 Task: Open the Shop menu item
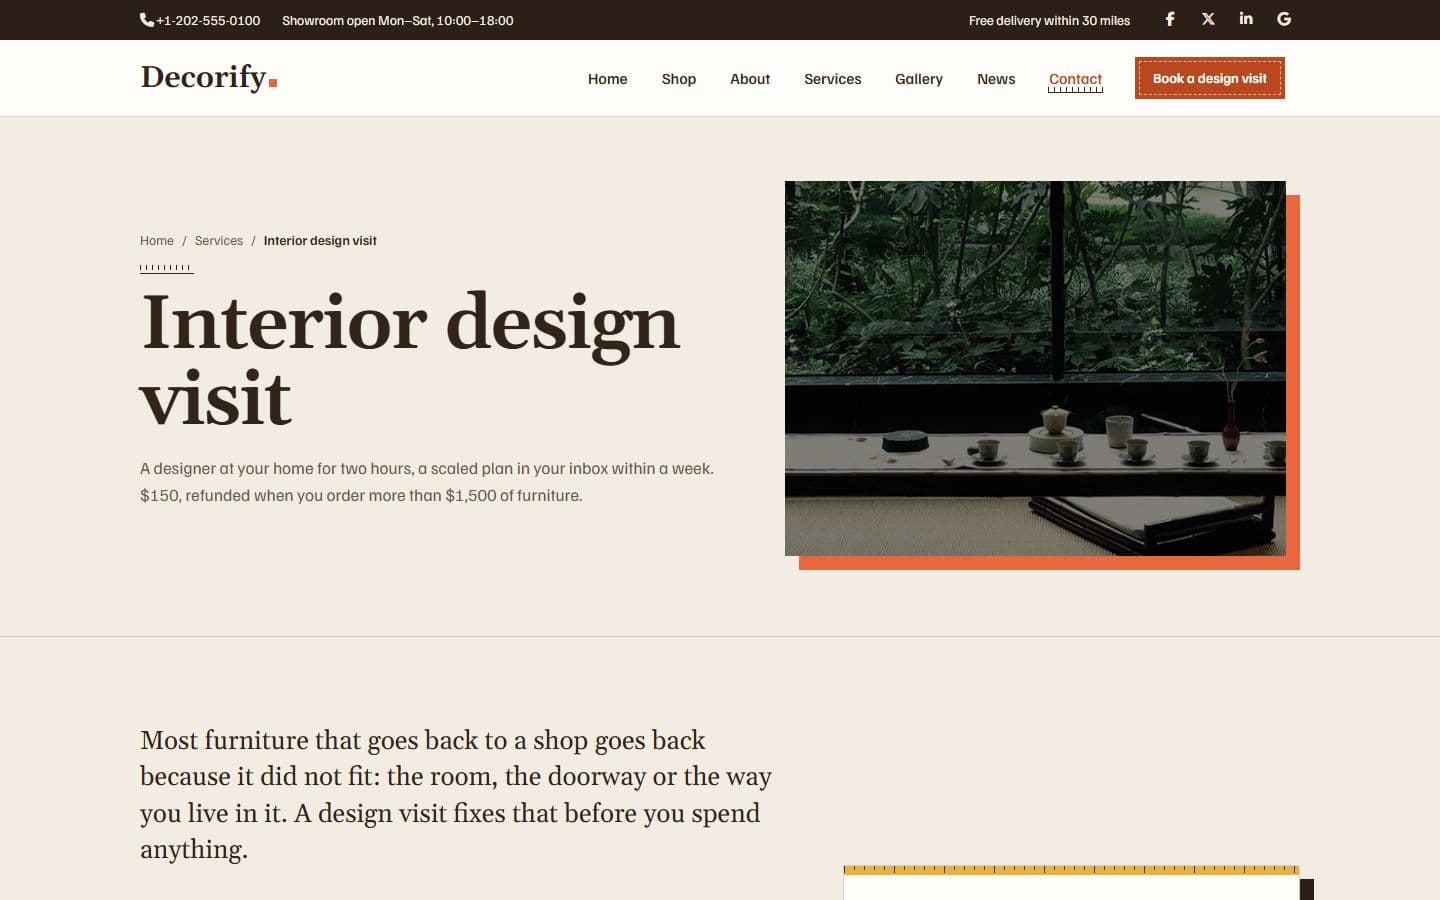tap(679, 79)
